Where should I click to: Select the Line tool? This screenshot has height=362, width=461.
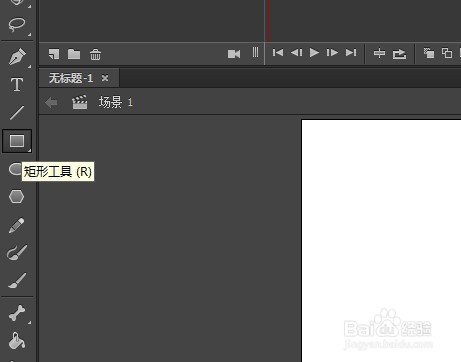(x=17, y=113)
